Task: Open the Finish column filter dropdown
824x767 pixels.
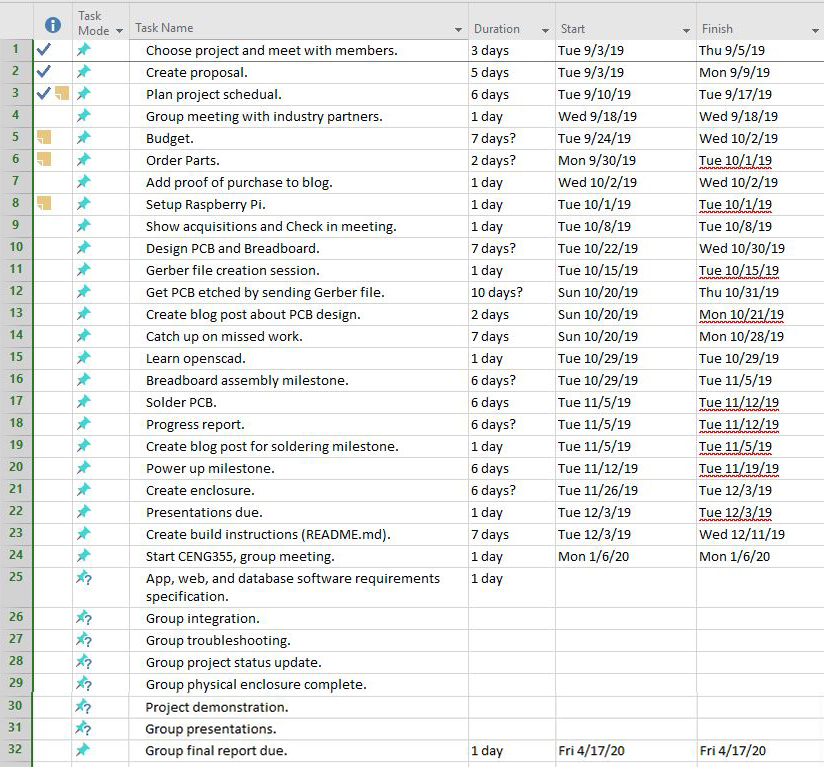Action: tap(815, 31)
